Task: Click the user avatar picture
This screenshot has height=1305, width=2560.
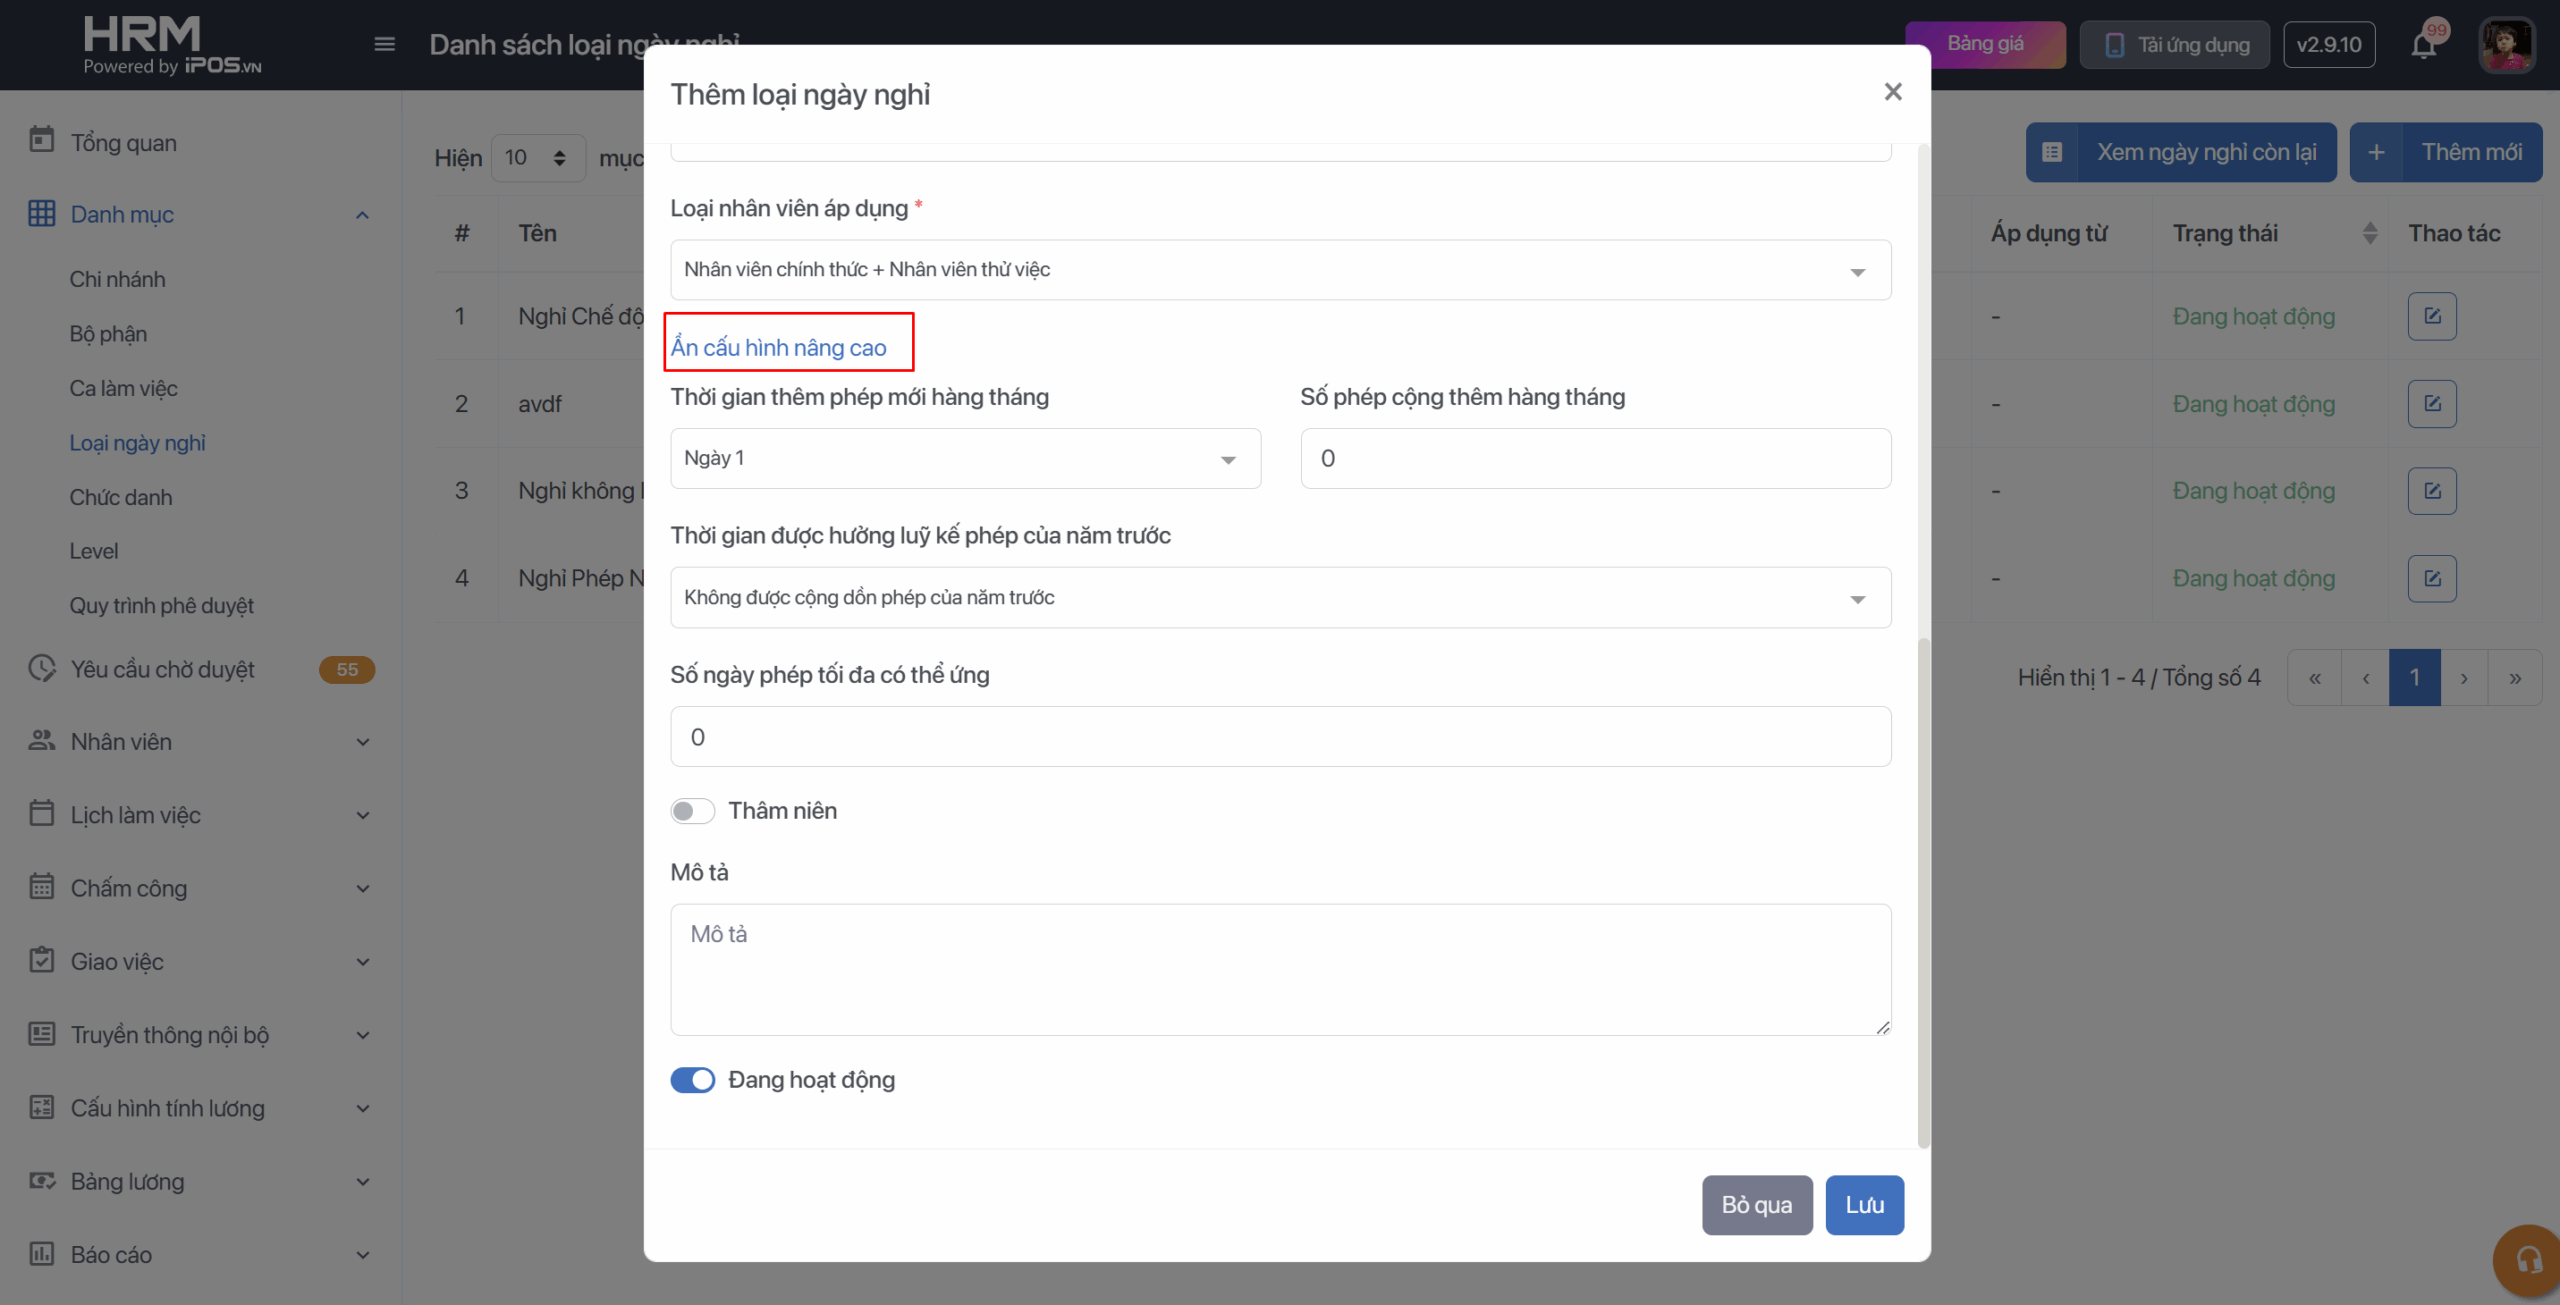Action: (2506, 45)
